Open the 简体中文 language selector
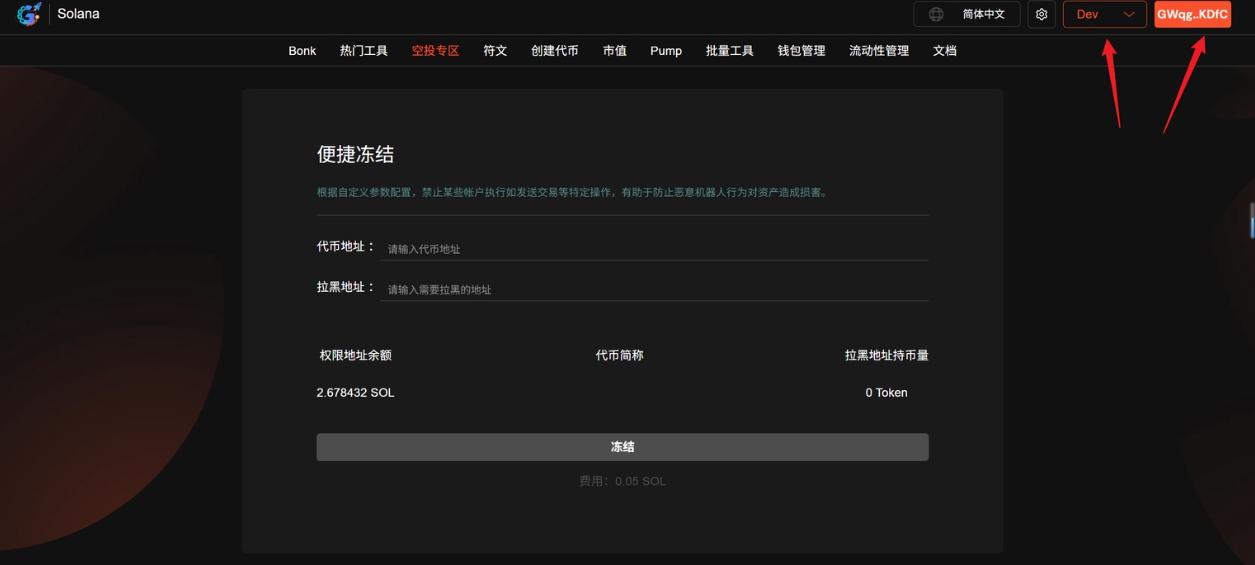1255x565 pixels. coord(967,14)
